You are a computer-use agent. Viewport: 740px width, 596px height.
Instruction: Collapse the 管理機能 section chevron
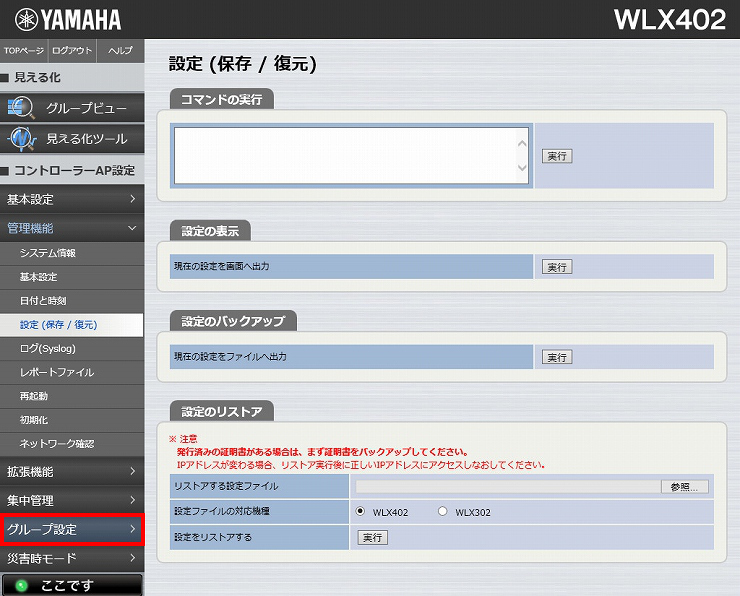pyautogui.click(x=133, y=228)
